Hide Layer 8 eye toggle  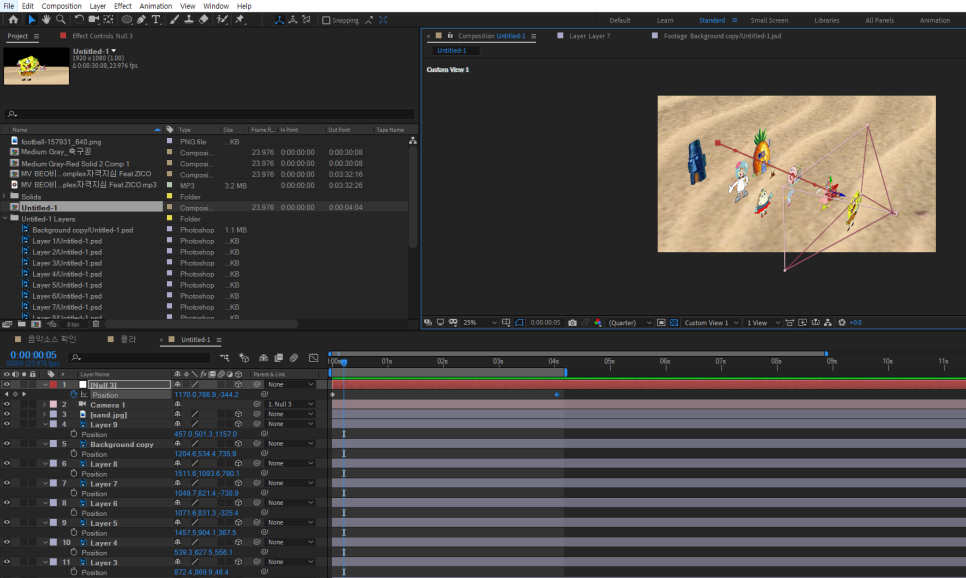[x=7, y=463]
